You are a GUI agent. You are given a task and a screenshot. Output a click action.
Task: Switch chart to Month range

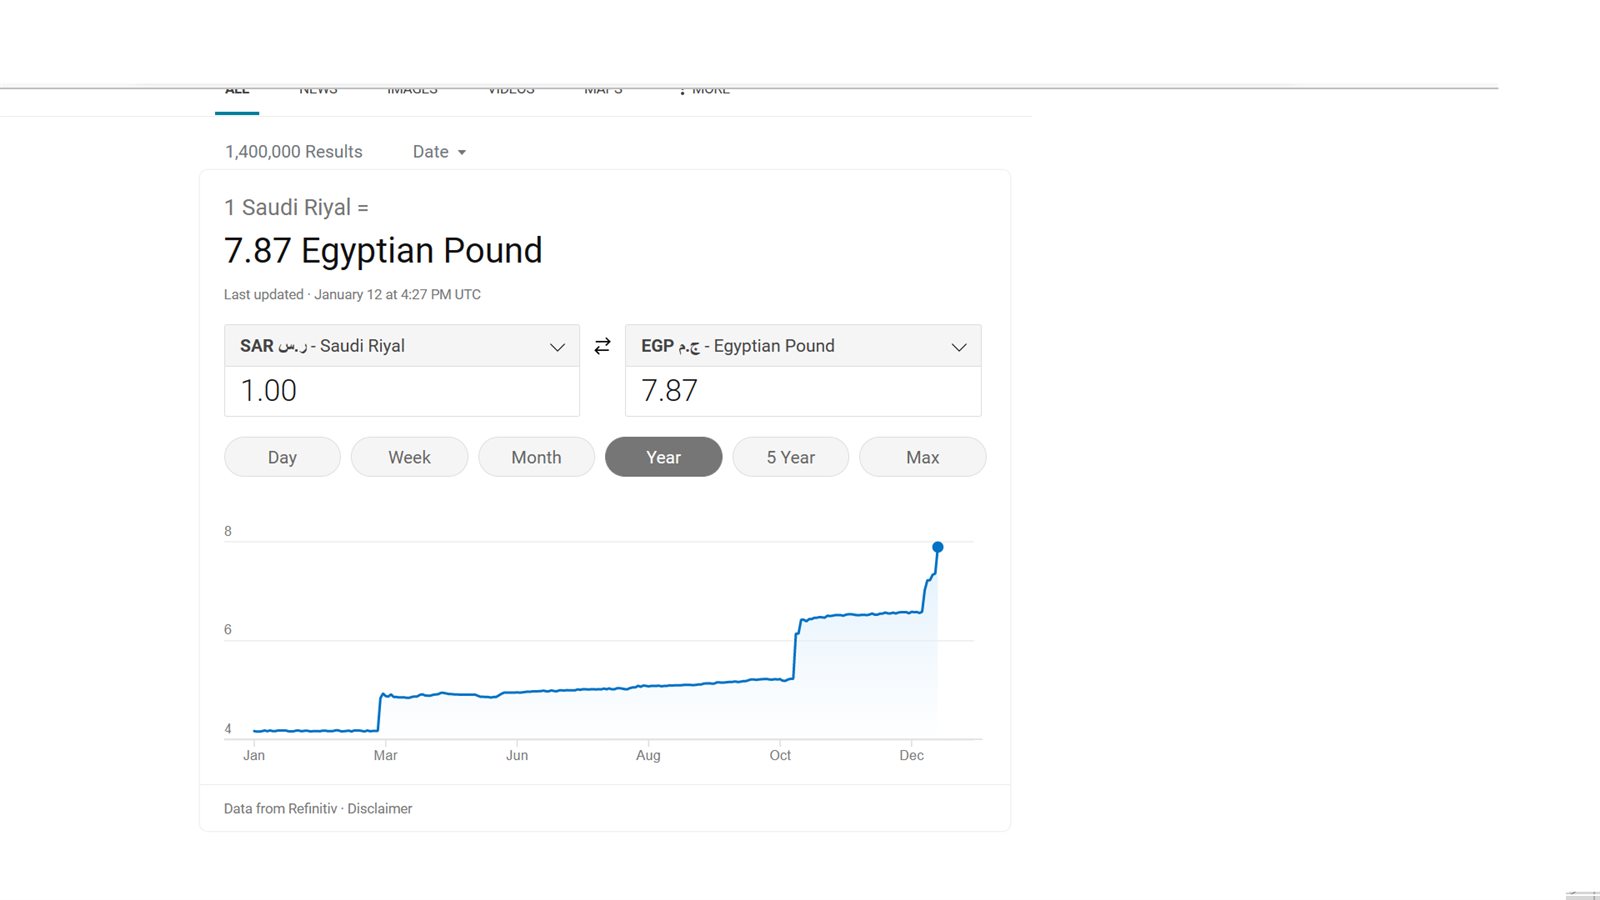pyautogui.click(x=536, y=457)
